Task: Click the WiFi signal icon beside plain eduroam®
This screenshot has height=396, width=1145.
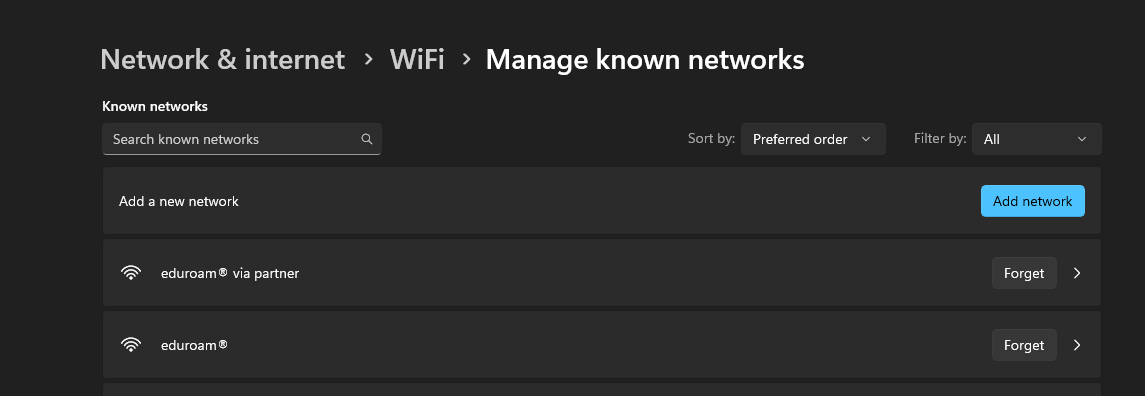Action: [x=131, y=345]
